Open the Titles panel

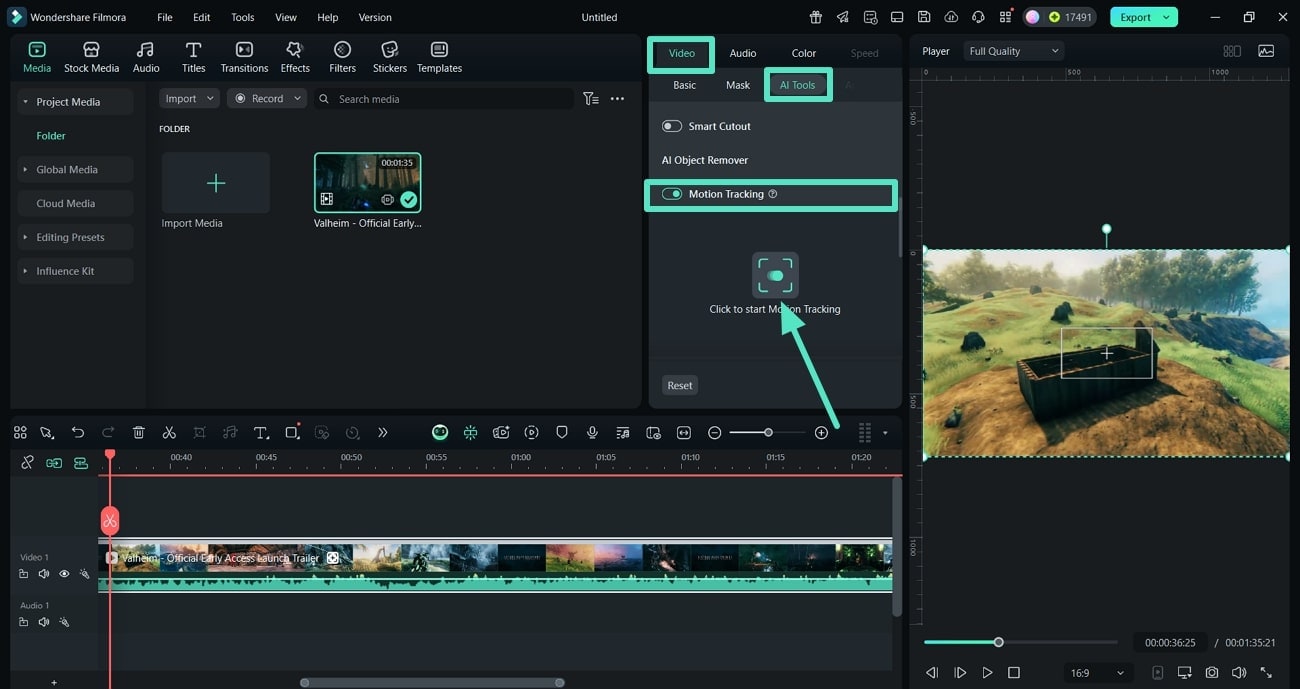tap(194, 57)
